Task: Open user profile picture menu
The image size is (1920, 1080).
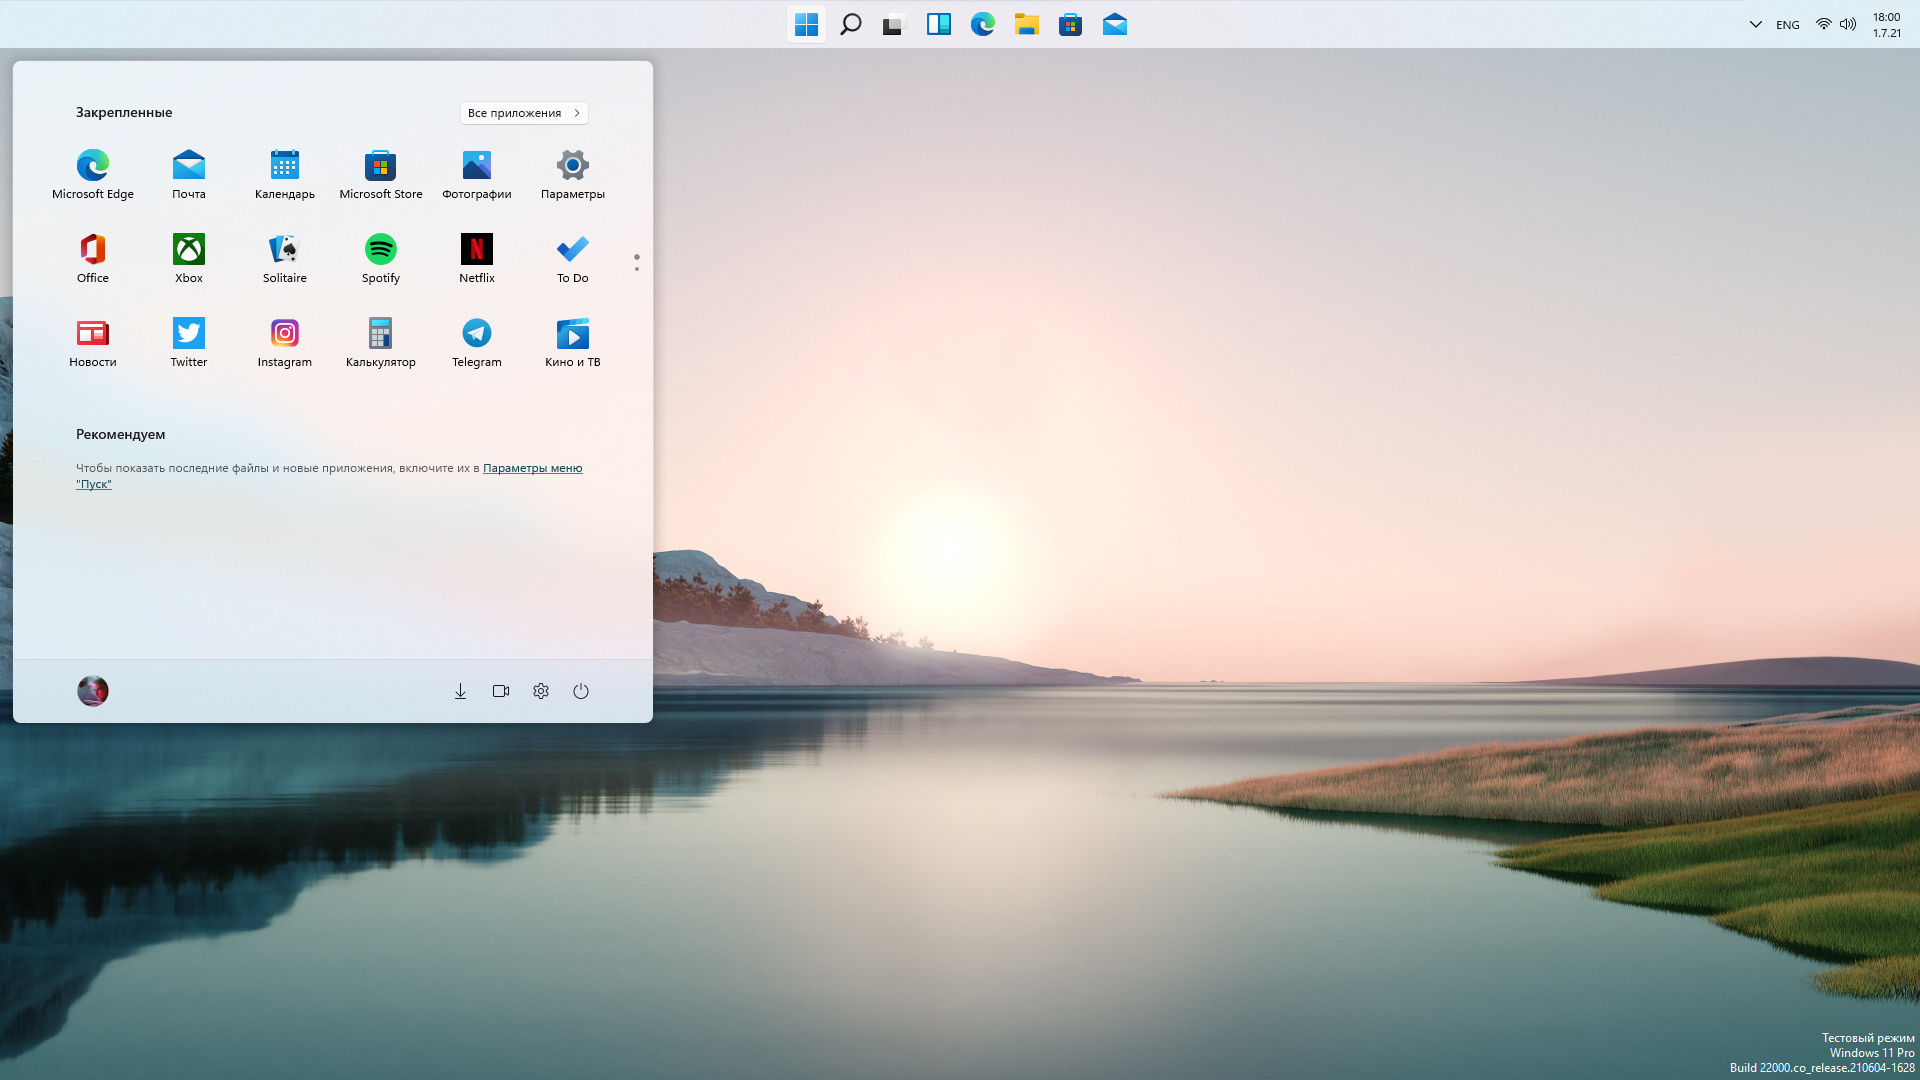Action: click(92, 691)
